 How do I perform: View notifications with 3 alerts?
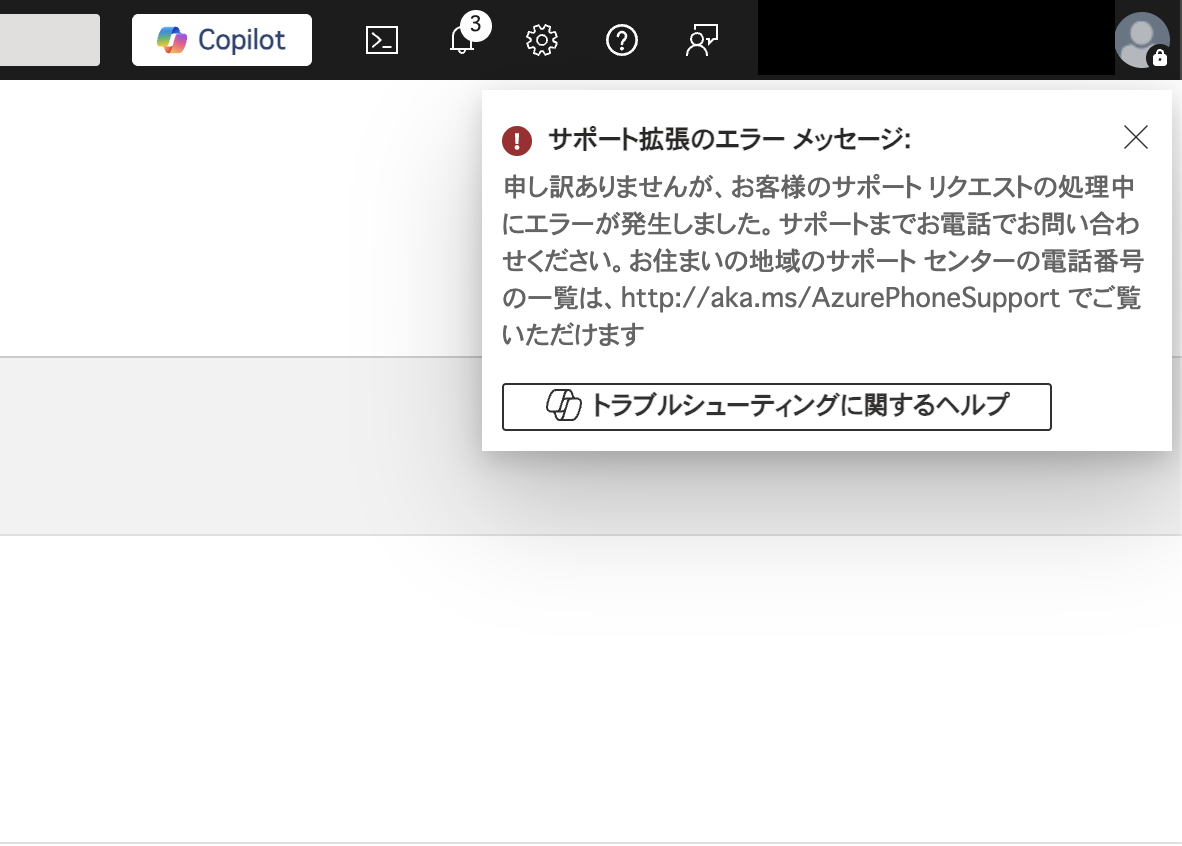tap(461, 42)
